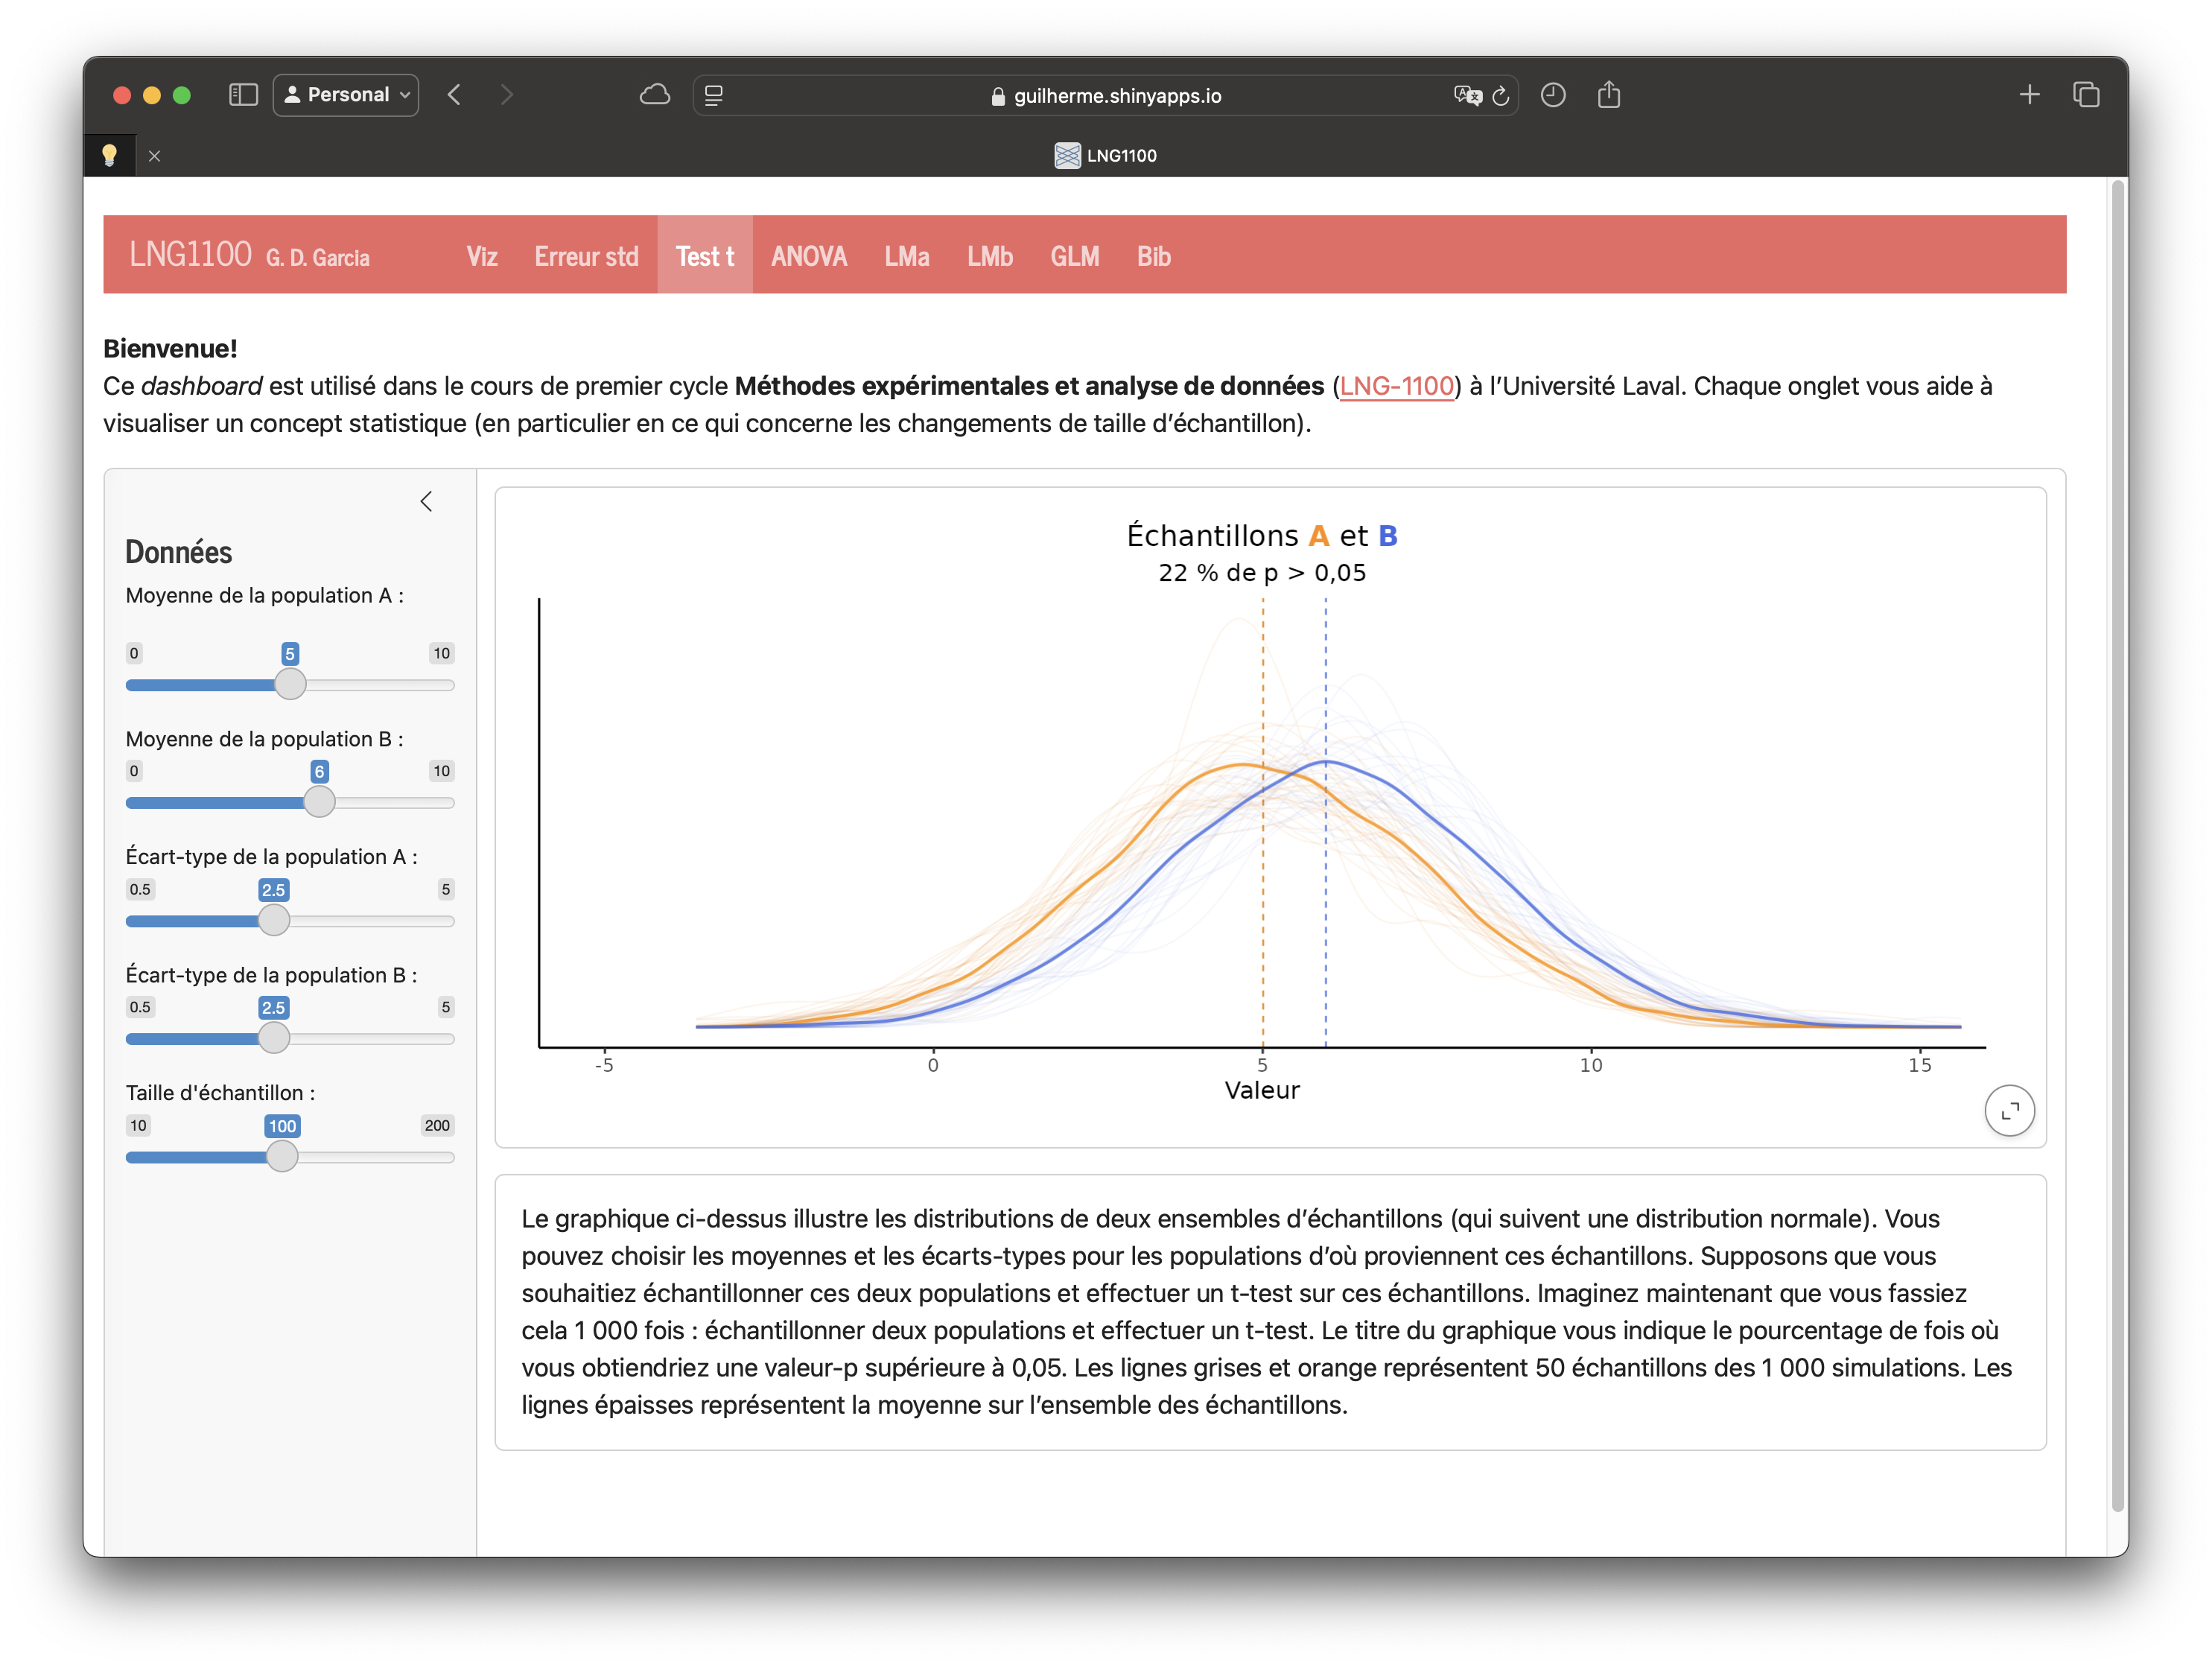Click the Share icon in Safari toolbar

tap(1609, 95)
